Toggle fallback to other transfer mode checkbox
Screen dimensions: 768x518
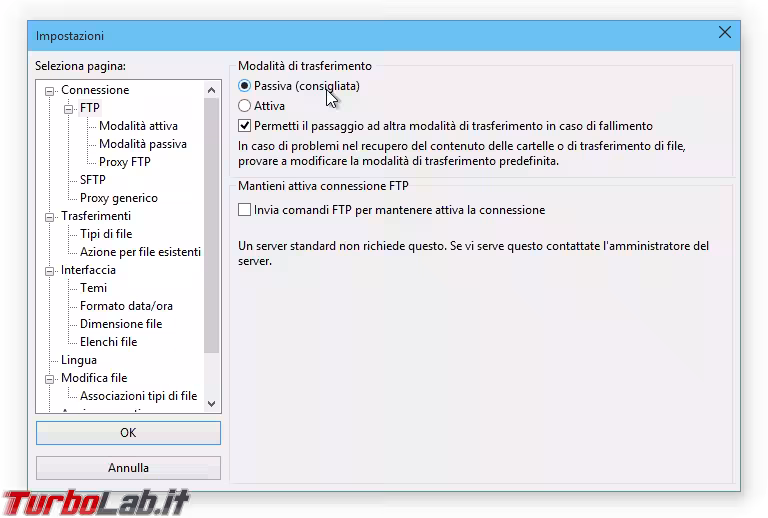click(x=245, y=126)
